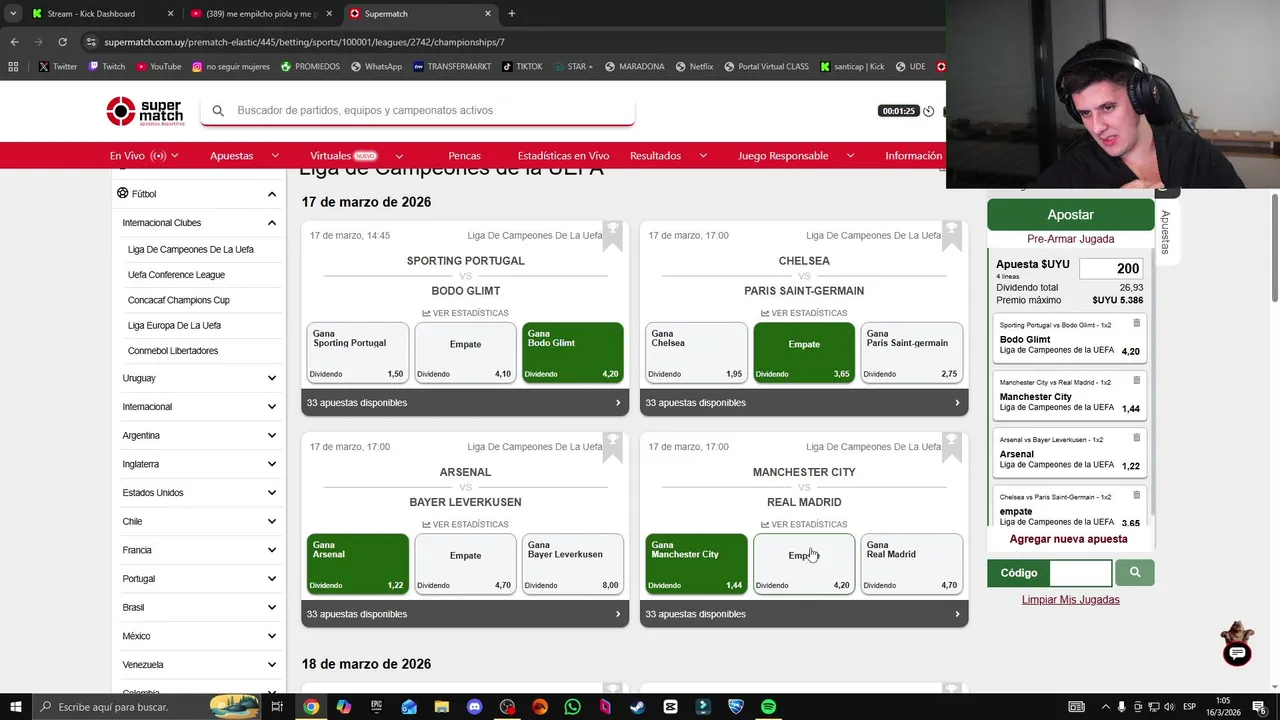Expand the Brasil sidebar section
Viewport: 1280px width, 720px height.
coord(199,607)
